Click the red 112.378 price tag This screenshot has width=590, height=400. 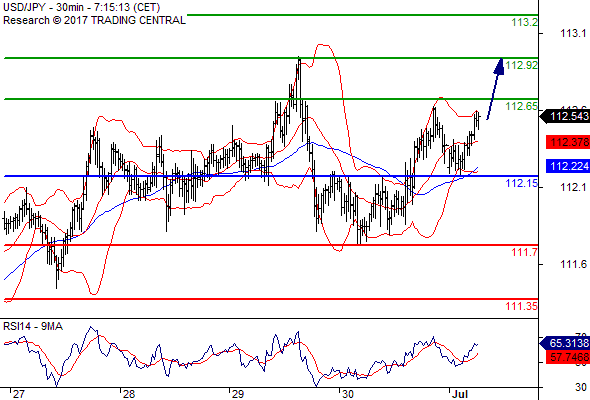pos(568,142)
